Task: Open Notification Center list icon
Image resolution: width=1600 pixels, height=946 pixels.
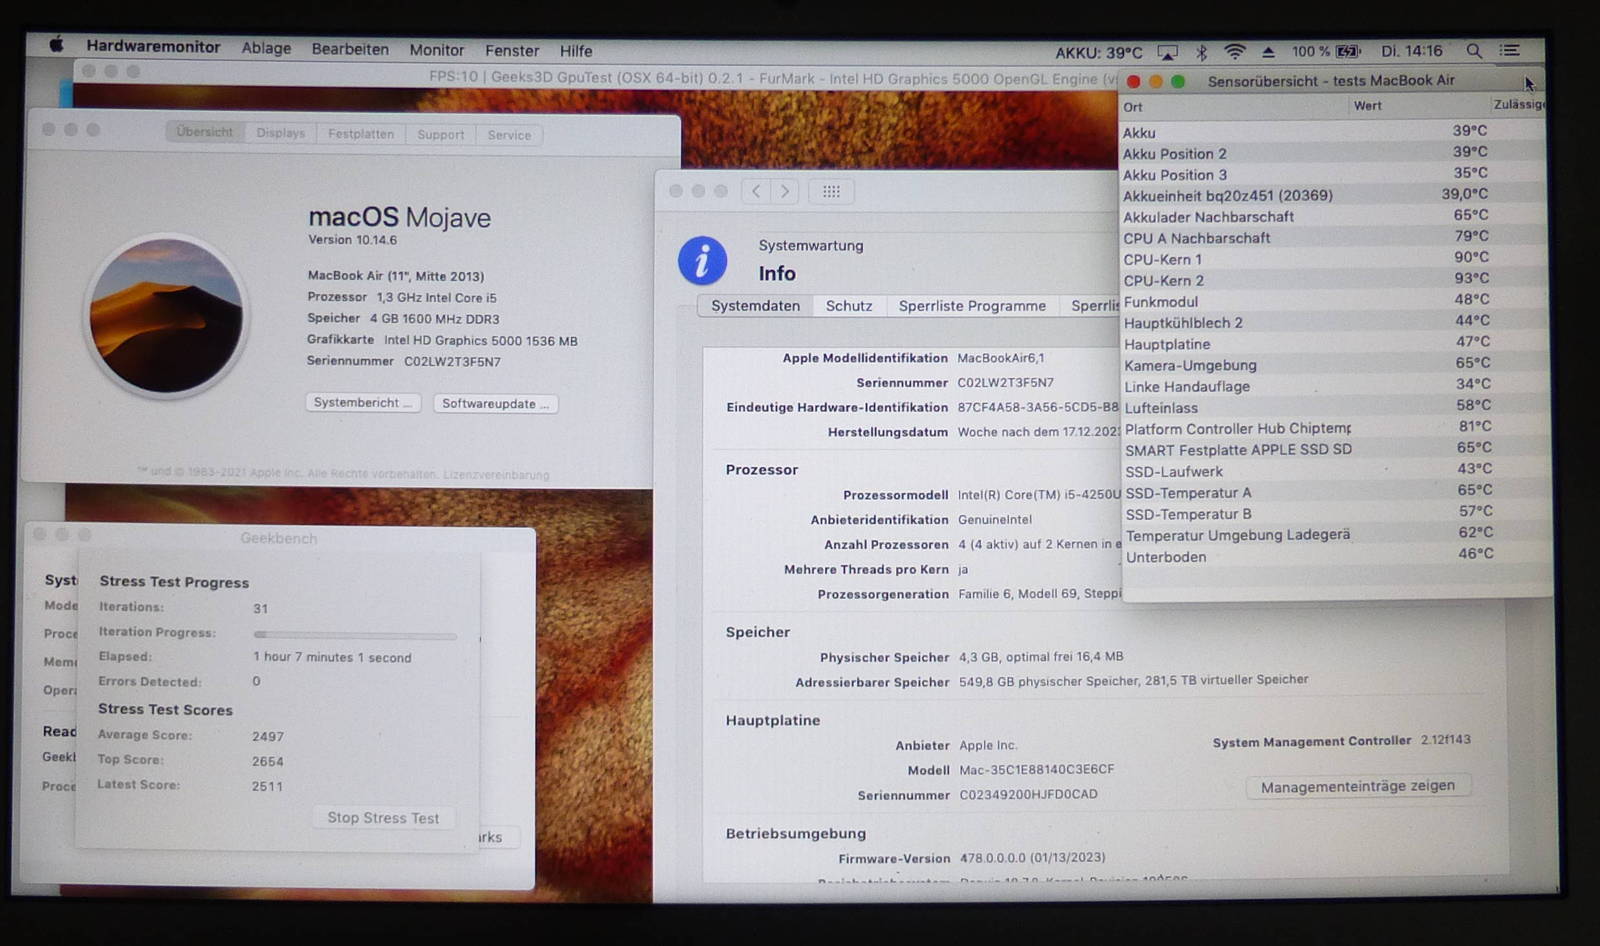Action: [x=1510, y=50]
